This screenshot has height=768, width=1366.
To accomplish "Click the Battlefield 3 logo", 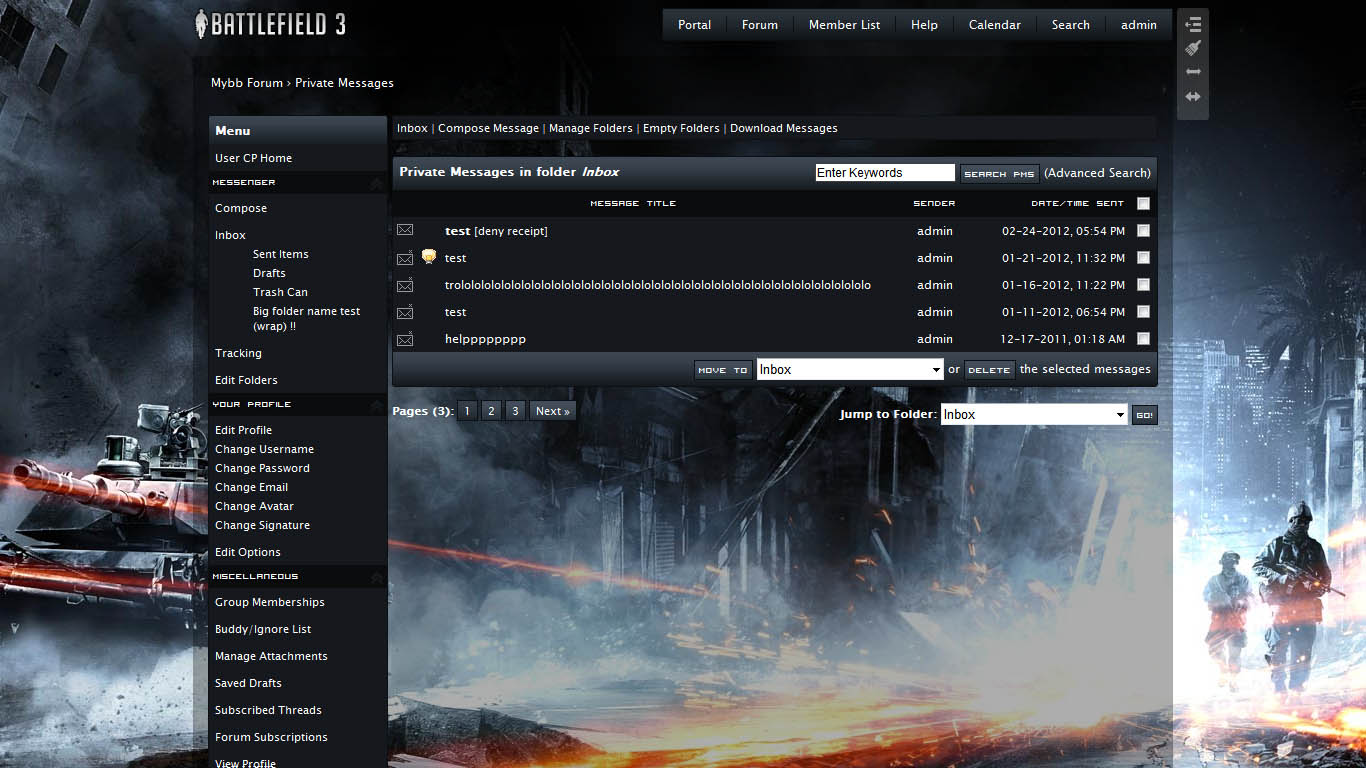I will pyautogui.click(x=270, y=24).
